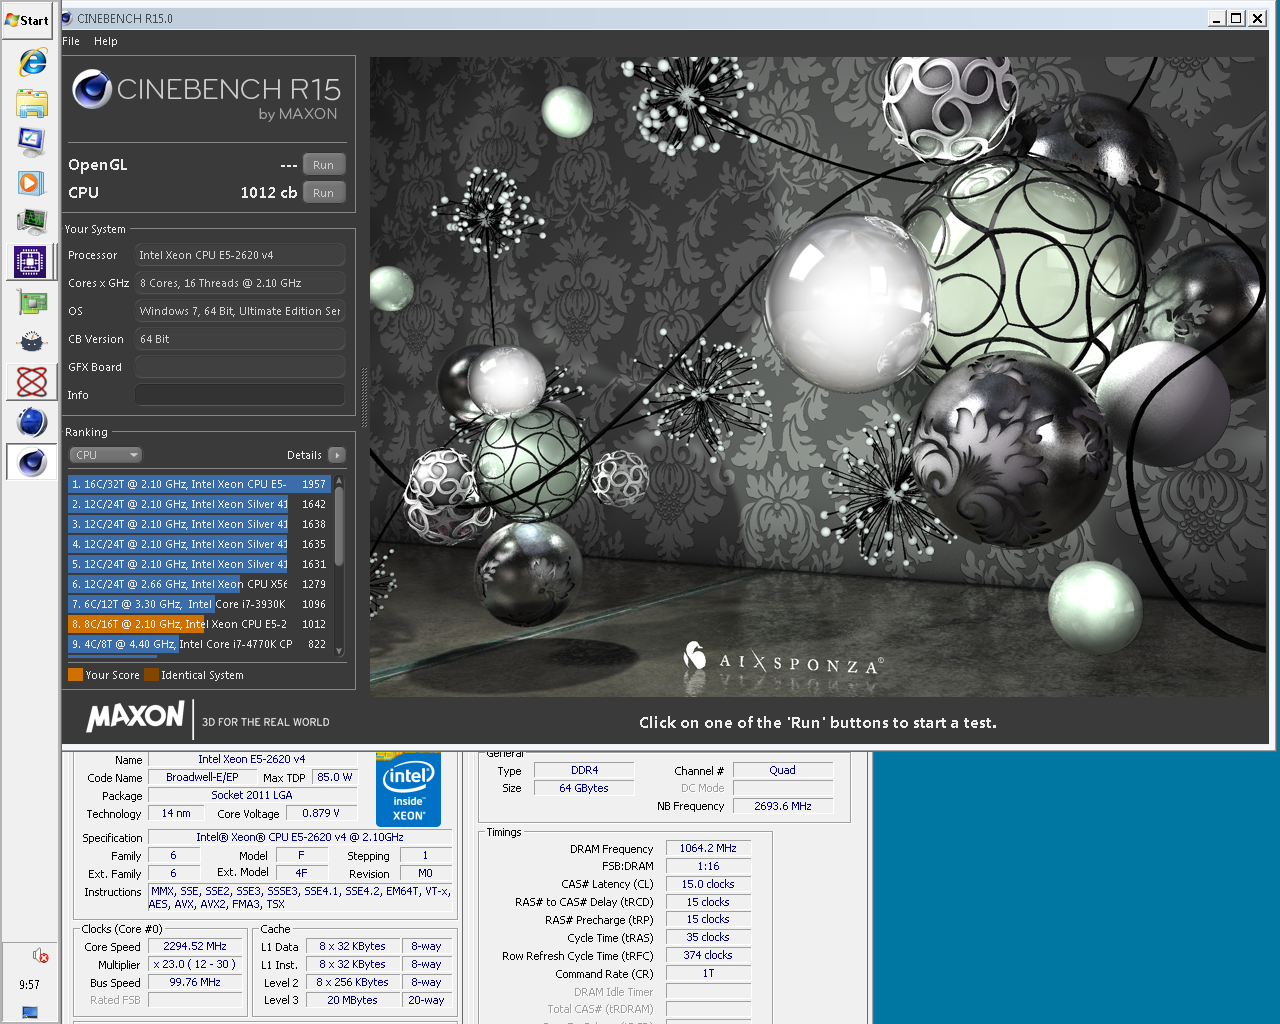Click the show desktop icon below the clock
1280x1024 pixels.
[x=30, y=1012]
